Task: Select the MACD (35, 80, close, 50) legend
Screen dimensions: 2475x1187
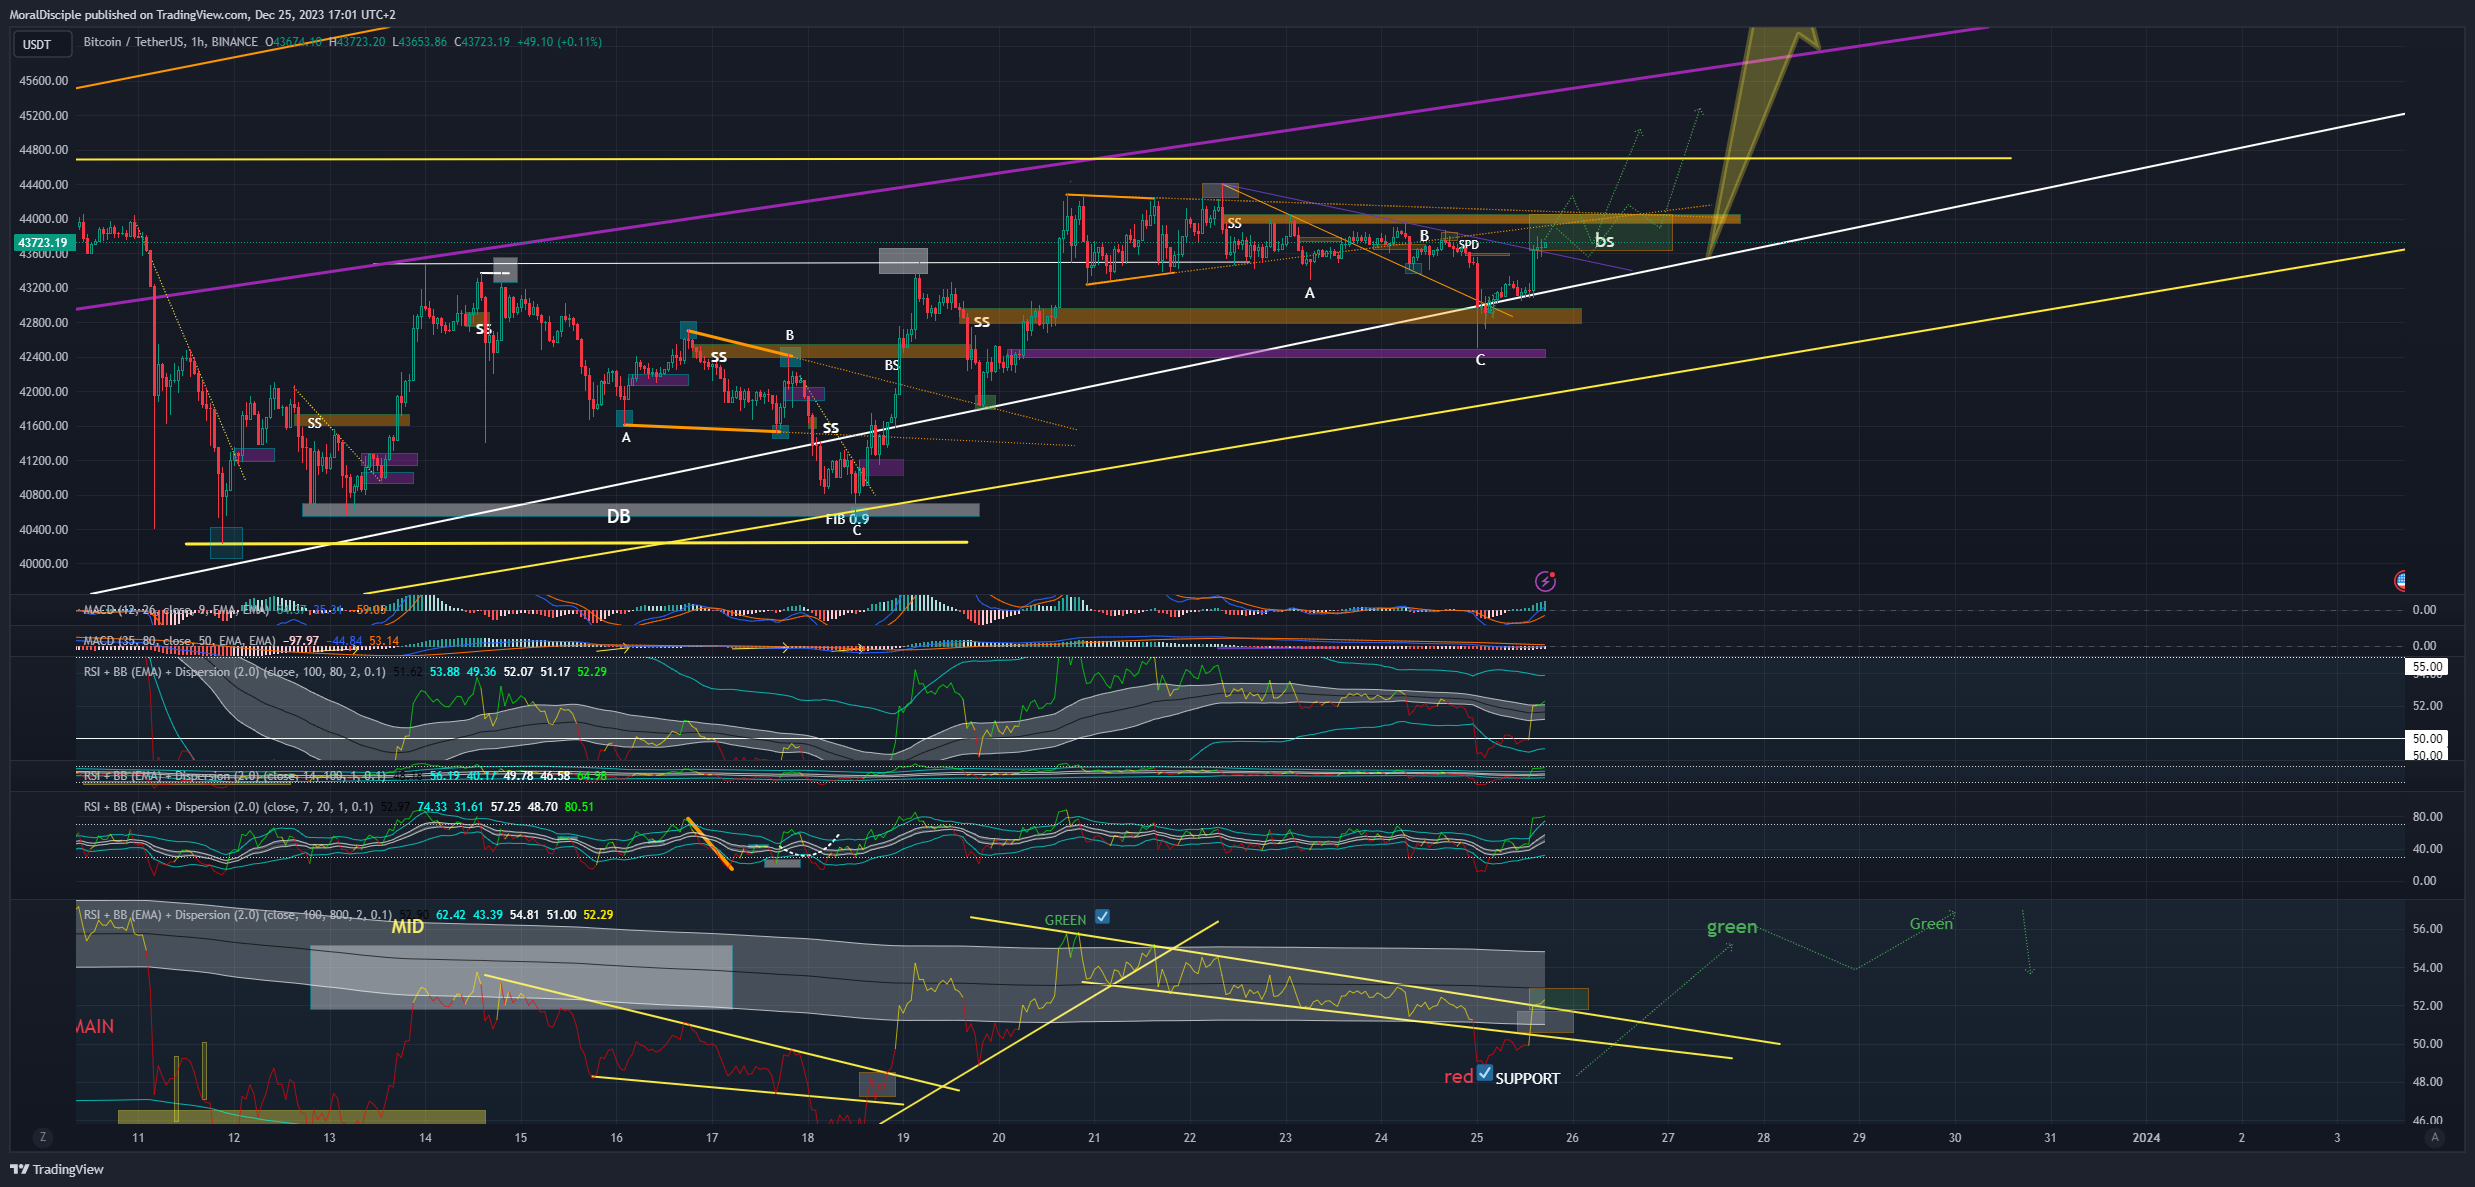Action: (x=179, y=641)
